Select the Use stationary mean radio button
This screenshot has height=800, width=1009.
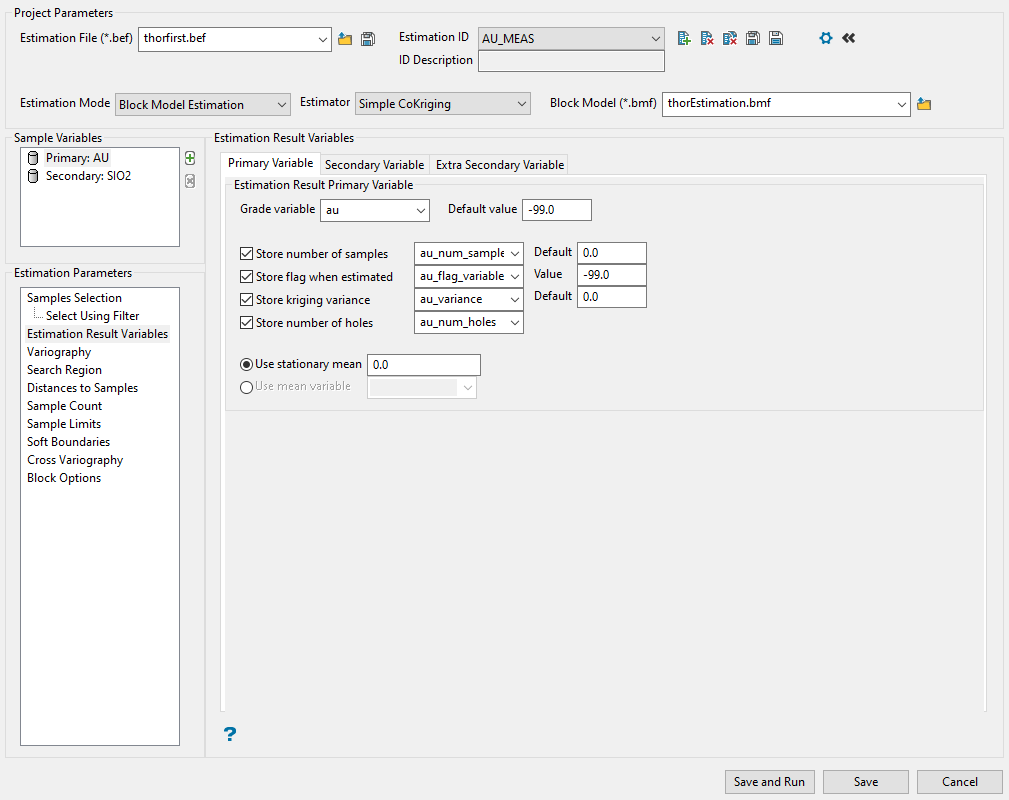click(247, 365)
